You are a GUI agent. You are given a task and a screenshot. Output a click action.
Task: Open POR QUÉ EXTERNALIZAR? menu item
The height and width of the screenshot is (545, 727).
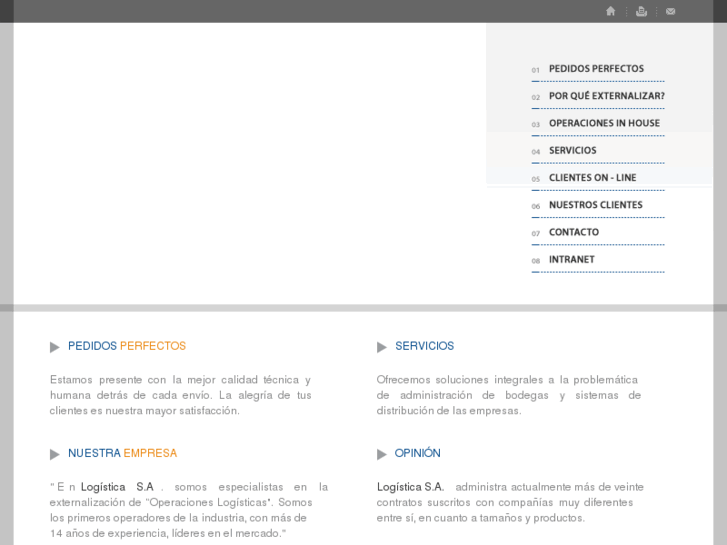pos(606,96)
